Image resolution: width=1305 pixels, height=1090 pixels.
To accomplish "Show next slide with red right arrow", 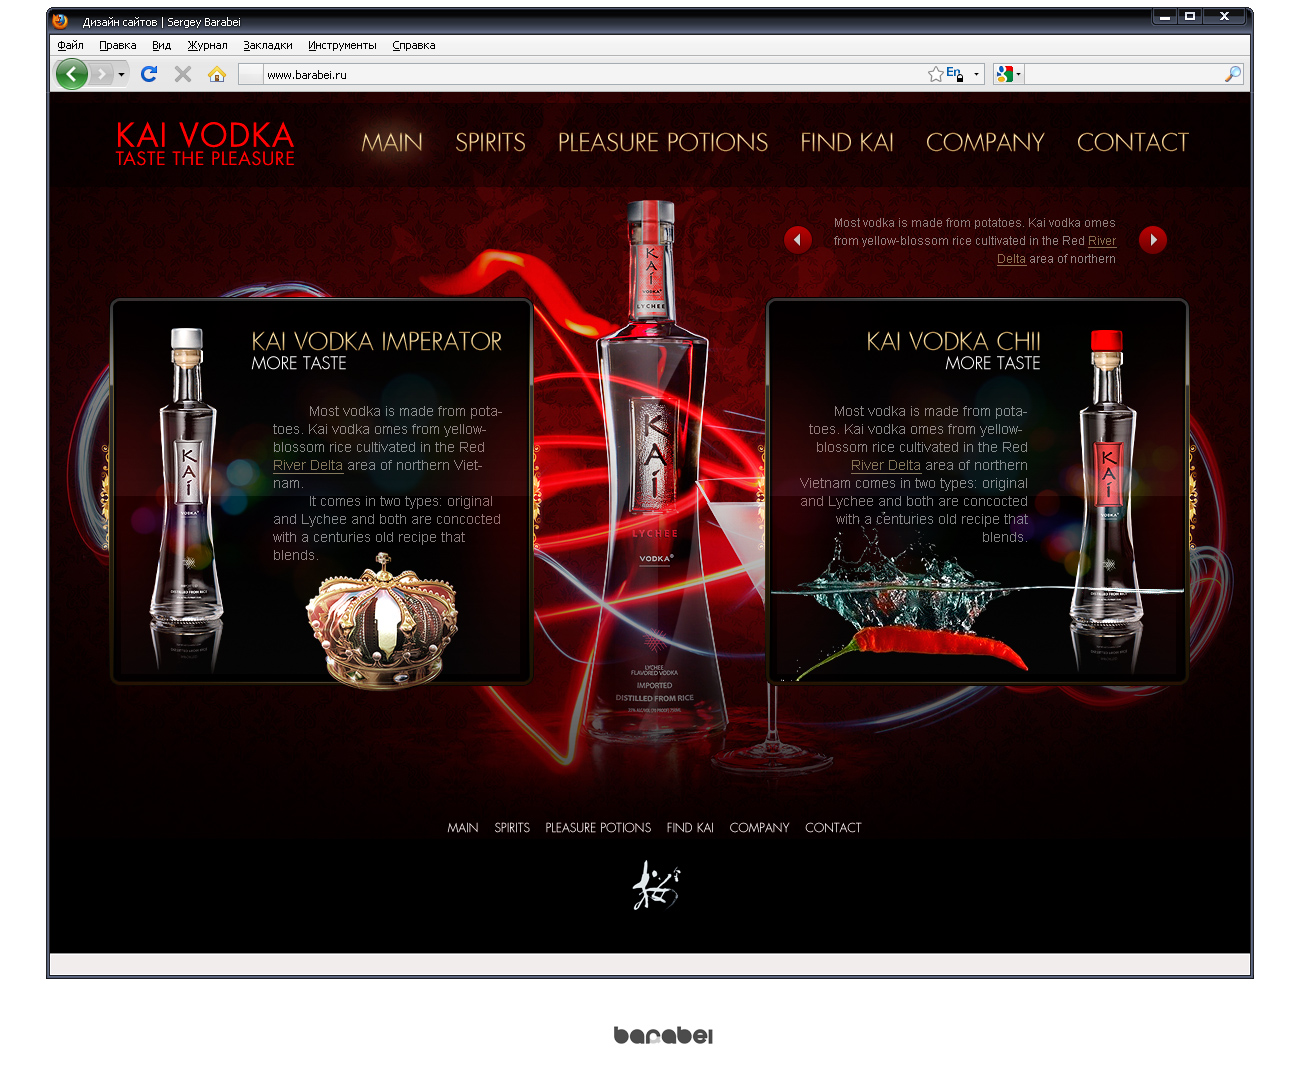I will [x=1153, y=240].
